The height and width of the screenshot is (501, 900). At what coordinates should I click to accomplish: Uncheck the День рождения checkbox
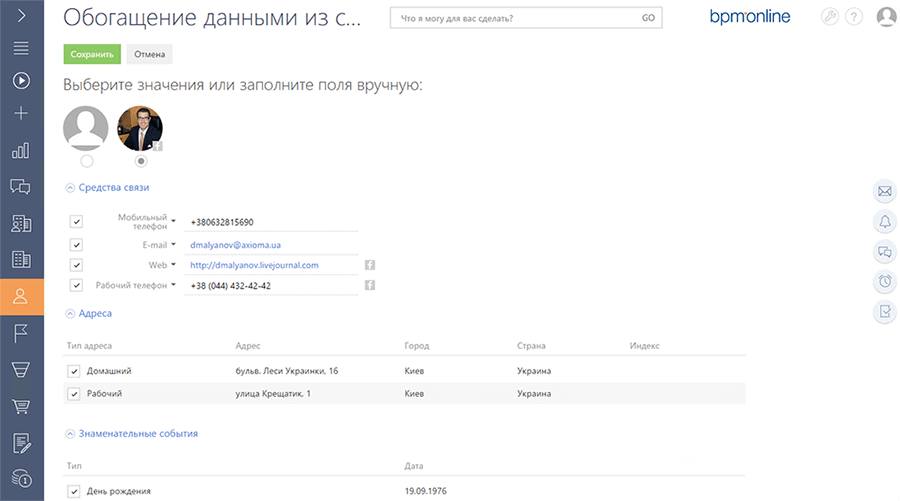(73, 491)
